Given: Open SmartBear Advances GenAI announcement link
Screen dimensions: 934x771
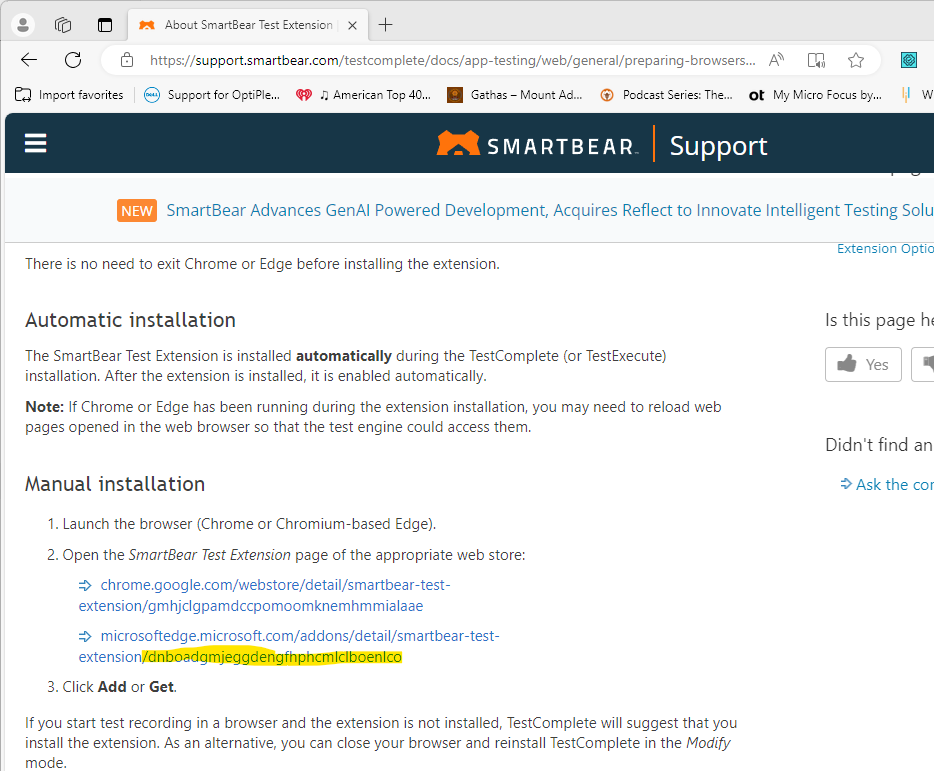Looking at the screenshot, I should (550, 210).
